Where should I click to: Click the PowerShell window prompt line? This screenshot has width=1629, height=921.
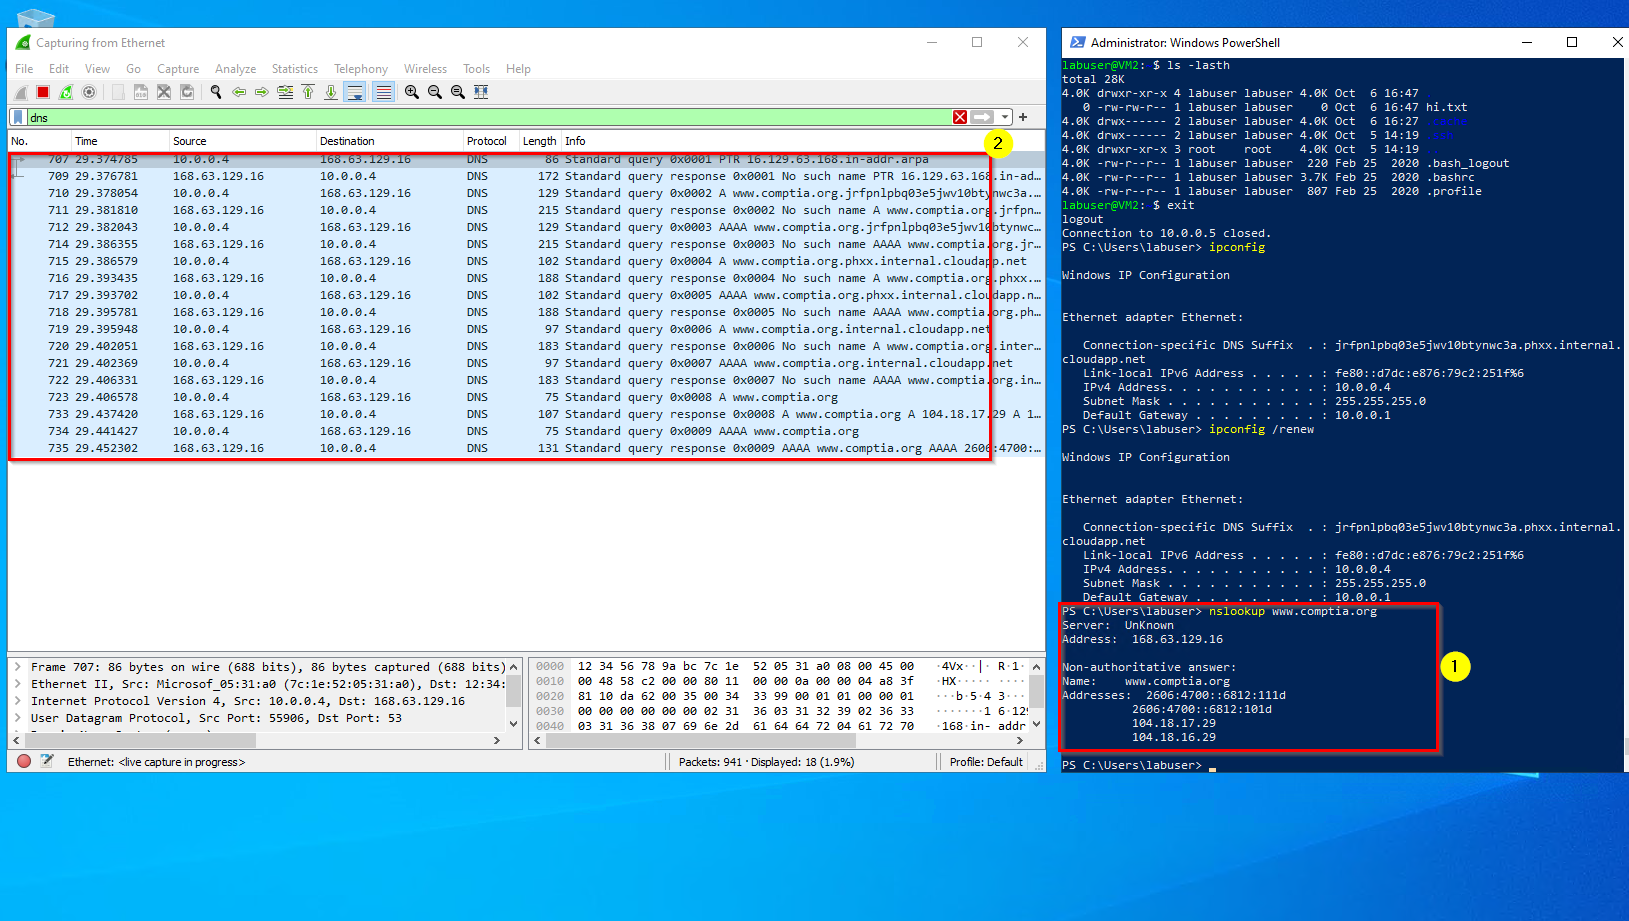[x=1140, y=765]
